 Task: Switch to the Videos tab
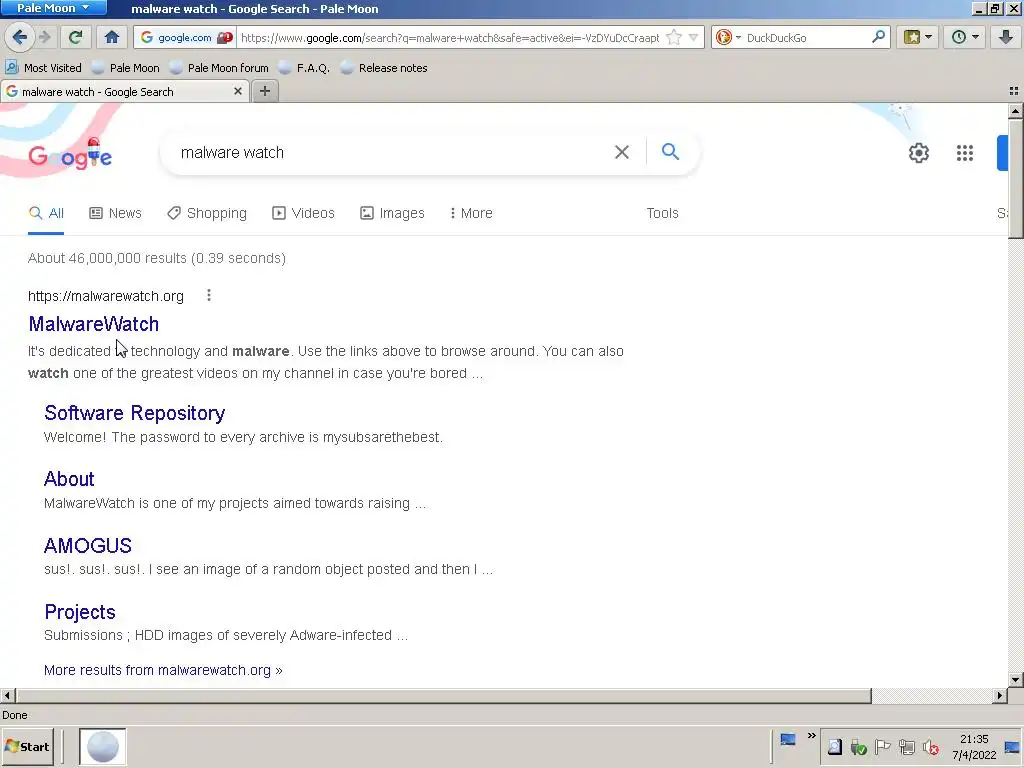pyautogui.click(x=304, y=213)
